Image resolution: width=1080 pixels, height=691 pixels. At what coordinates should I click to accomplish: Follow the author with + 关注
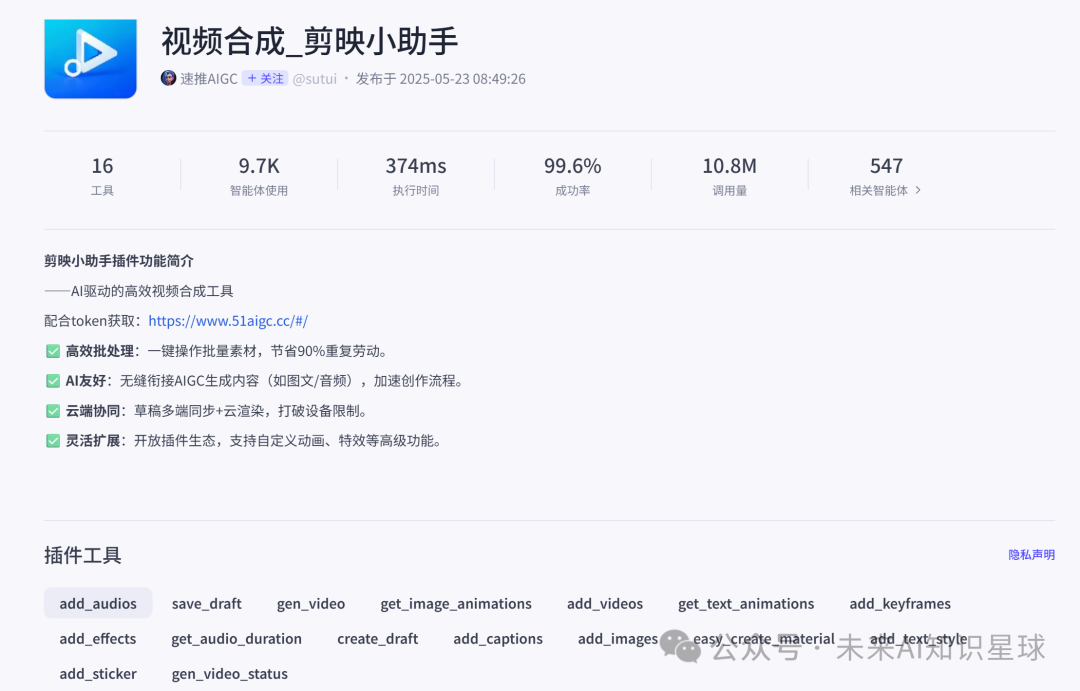[265, 79]
